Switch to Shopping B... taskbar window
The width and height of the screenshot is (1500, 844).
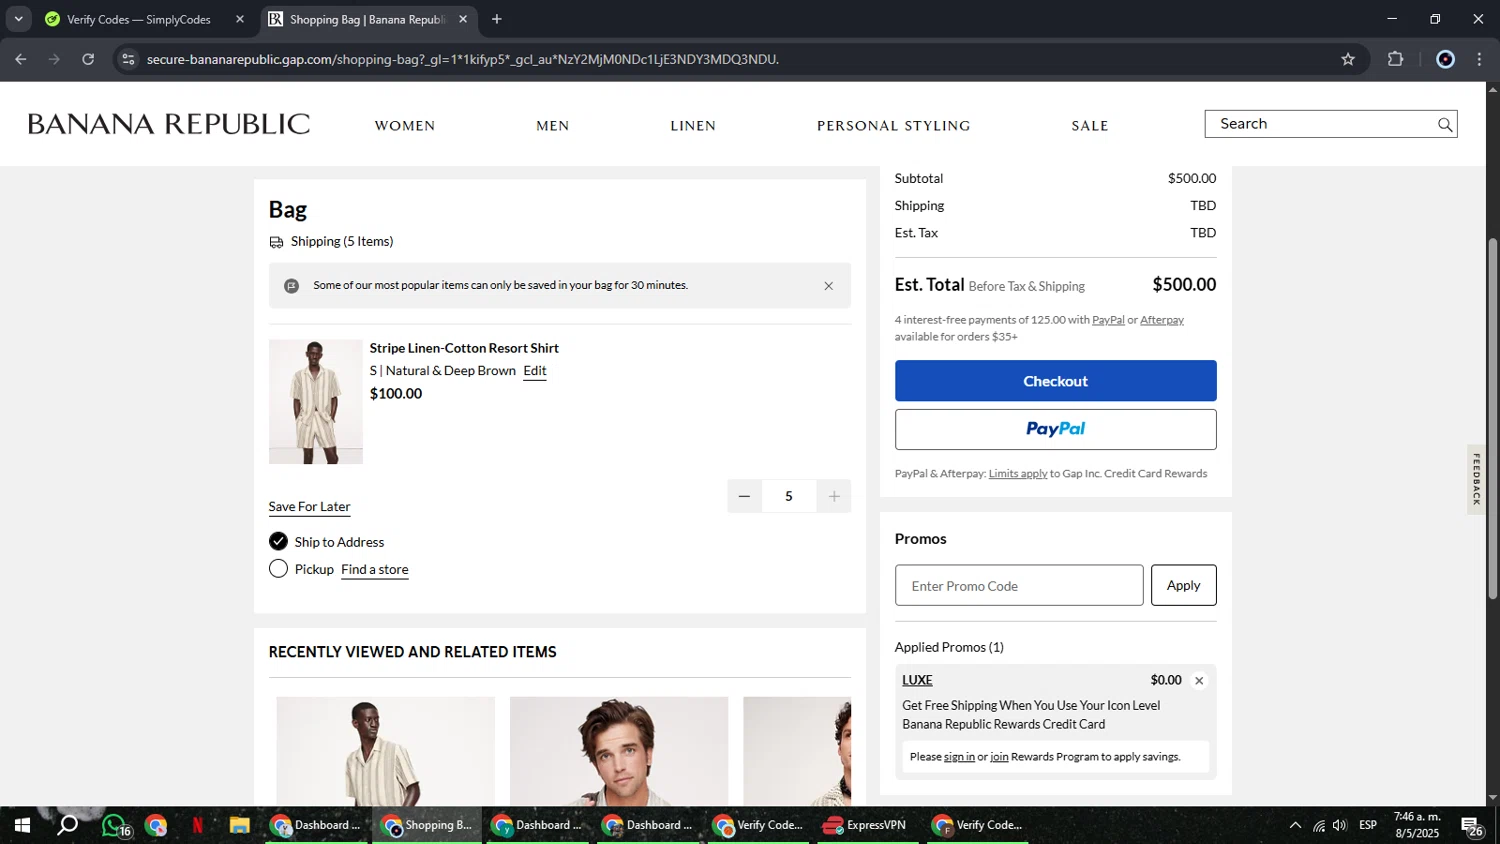(x=426, y=826)
